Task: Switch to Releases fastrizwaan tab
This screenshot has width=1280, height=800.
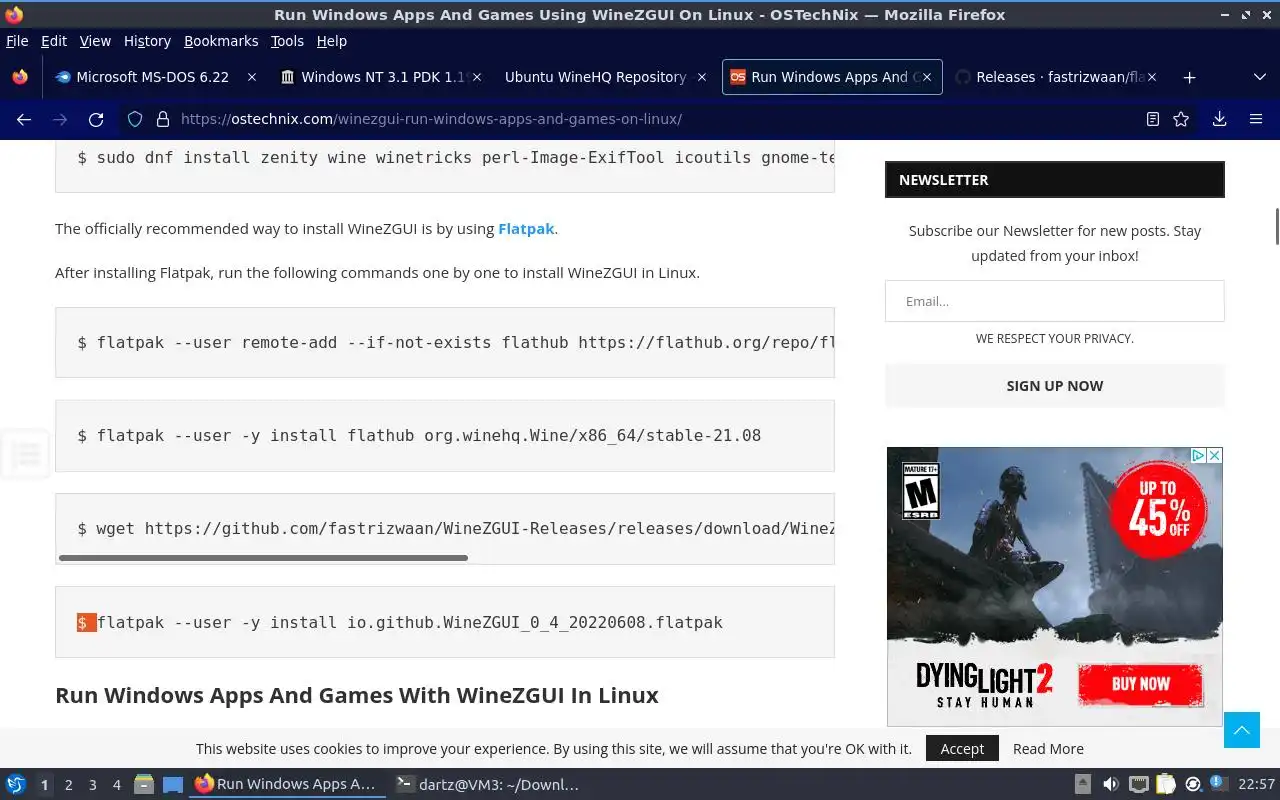Action: [1056, 77]
